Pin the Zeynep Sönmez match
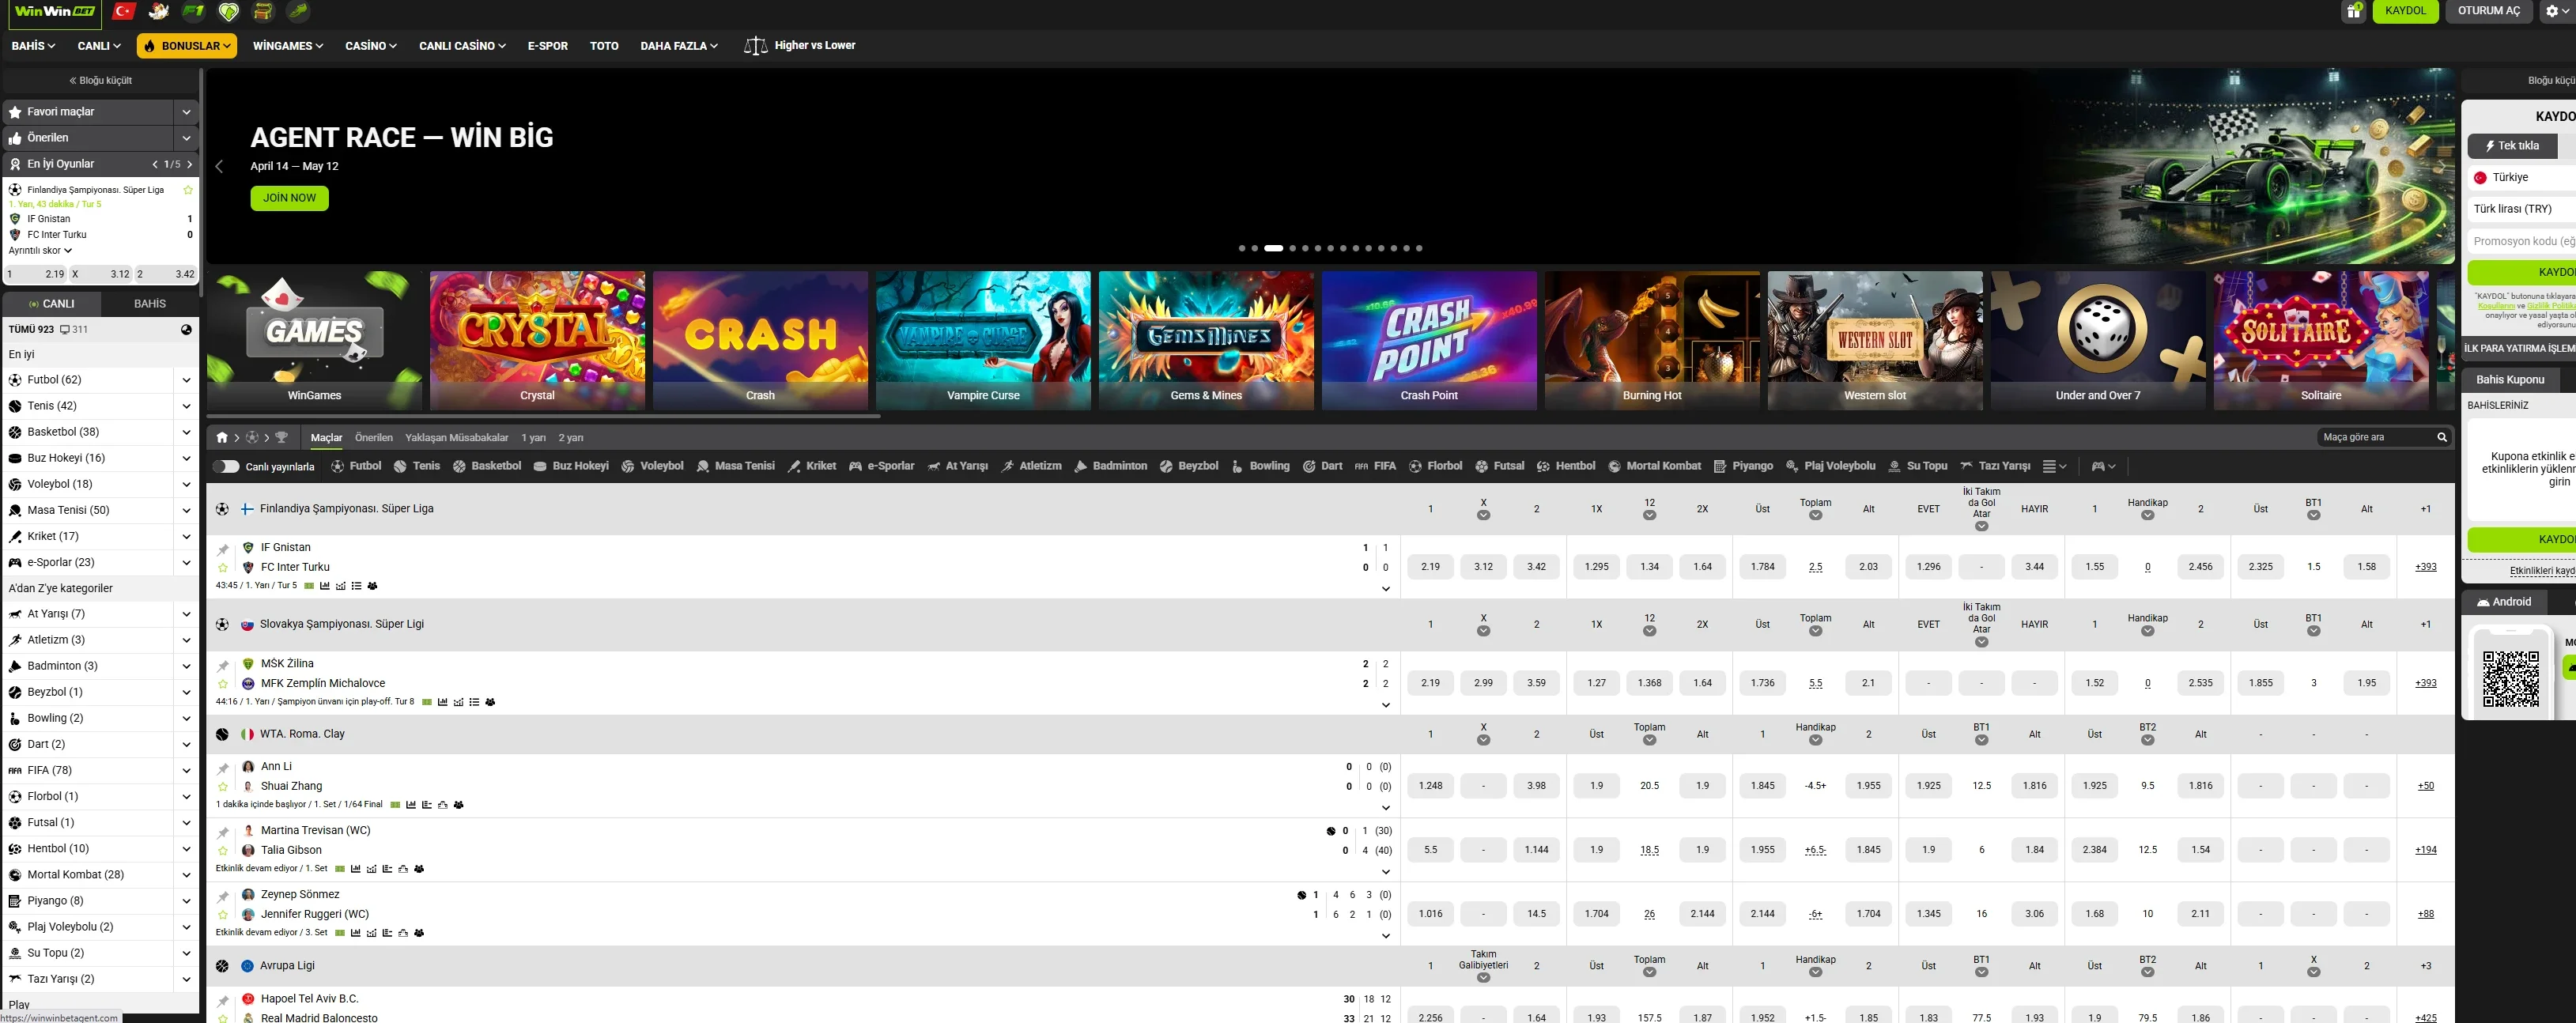Viewport: 2576px width, 1023px height. click(223, 896)
